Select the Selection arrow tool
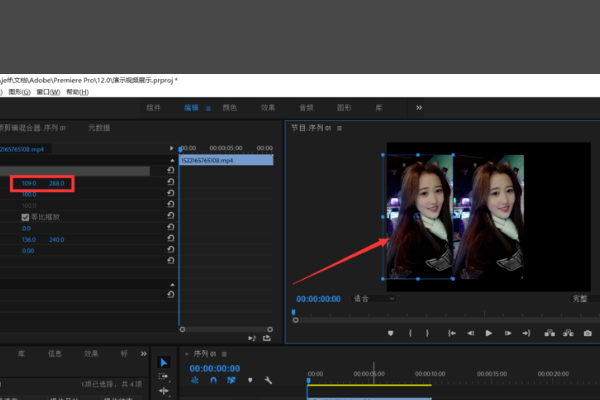Viewport: 600px width, 400px height. [x=163, y=362]
